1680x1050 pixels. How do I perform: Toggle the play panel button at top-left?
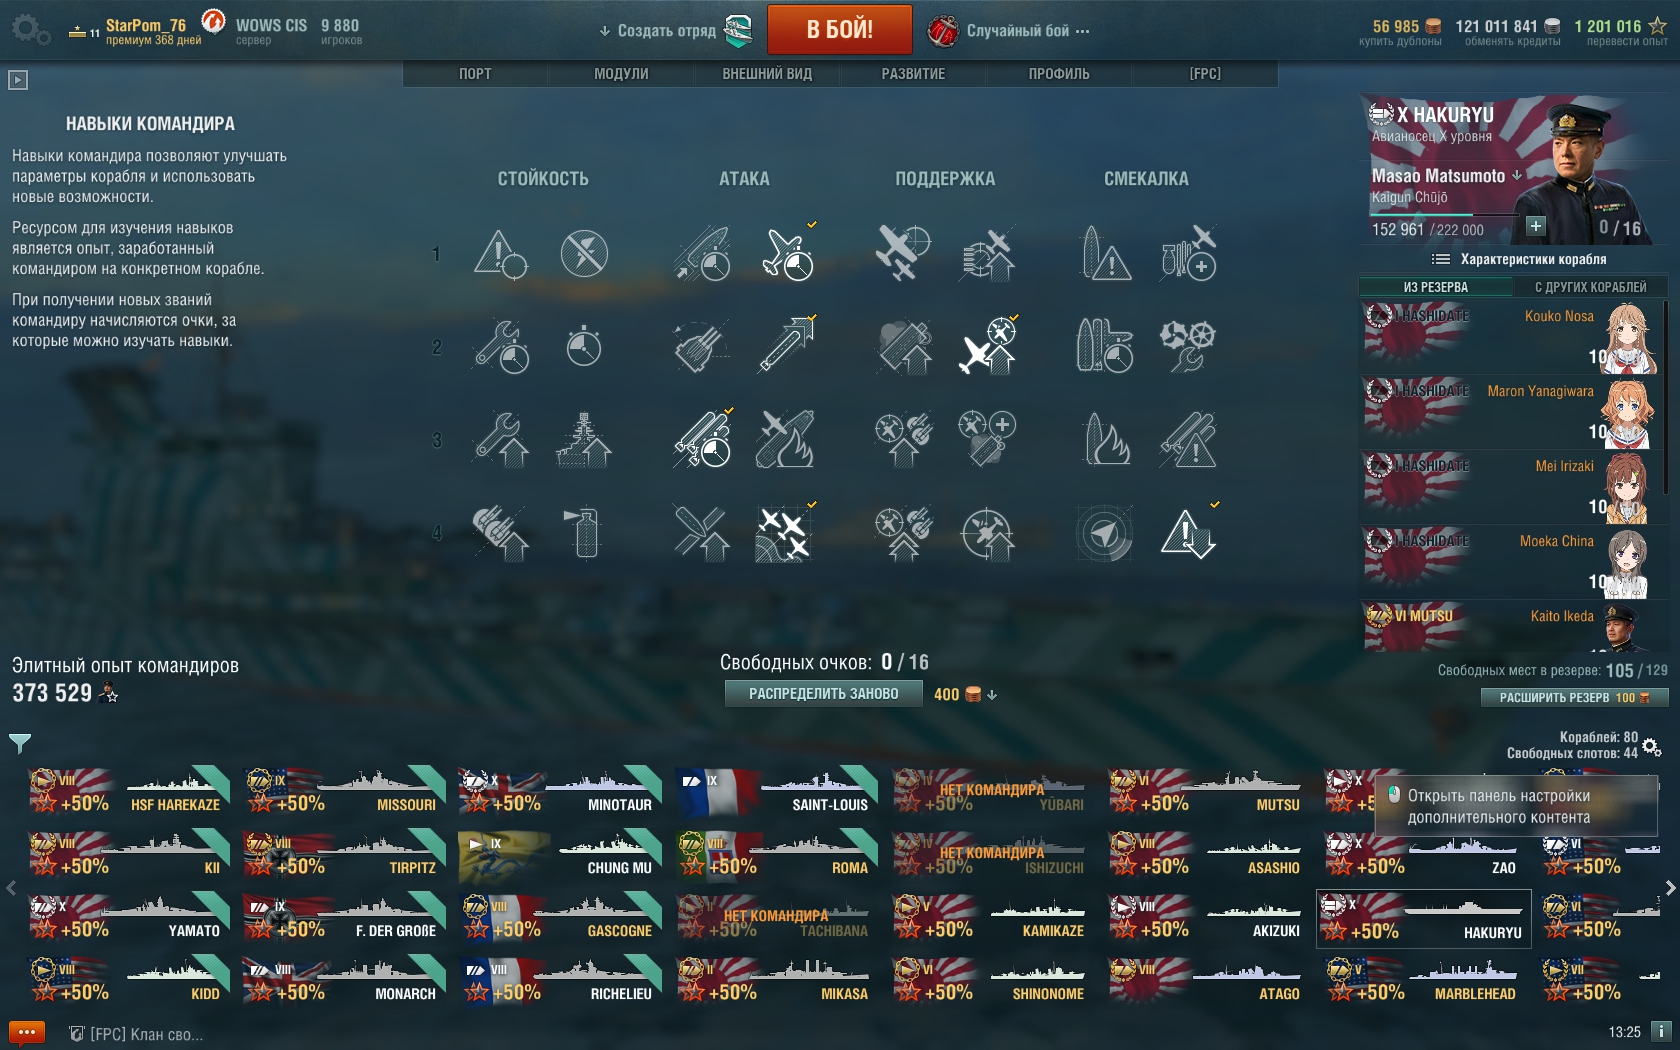tap(18, 80)
